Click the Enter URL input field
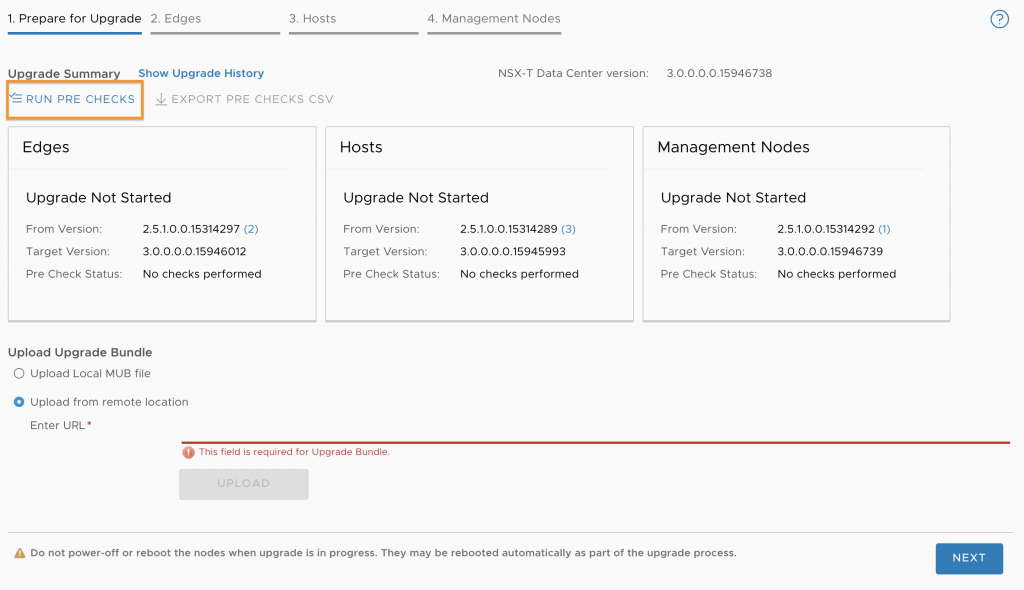 coord(596,431)
